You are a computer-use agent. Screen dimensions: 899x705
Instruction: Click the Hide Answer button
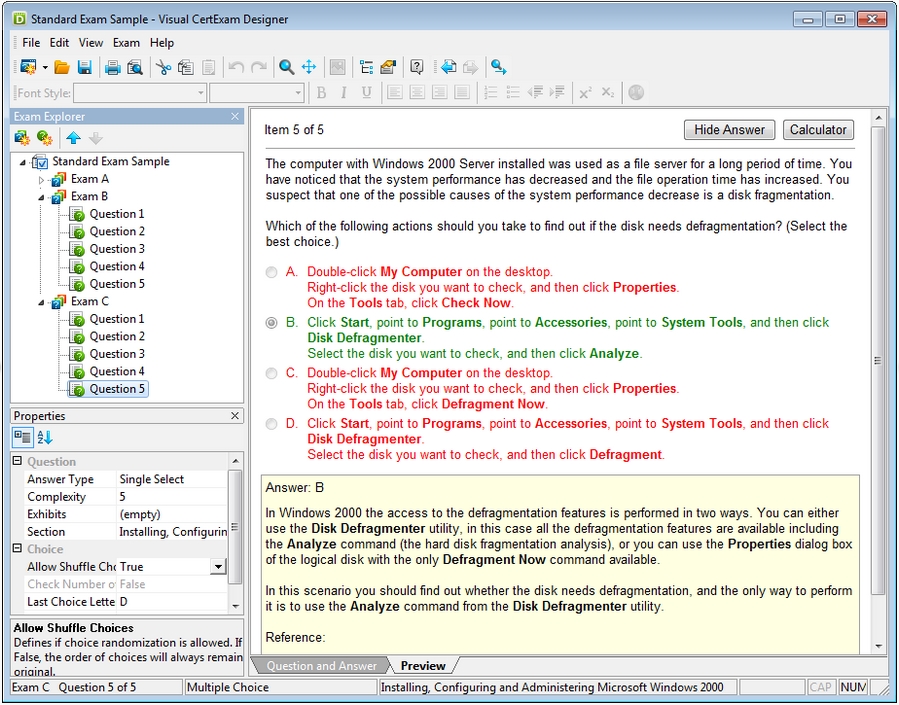point(729,130)
